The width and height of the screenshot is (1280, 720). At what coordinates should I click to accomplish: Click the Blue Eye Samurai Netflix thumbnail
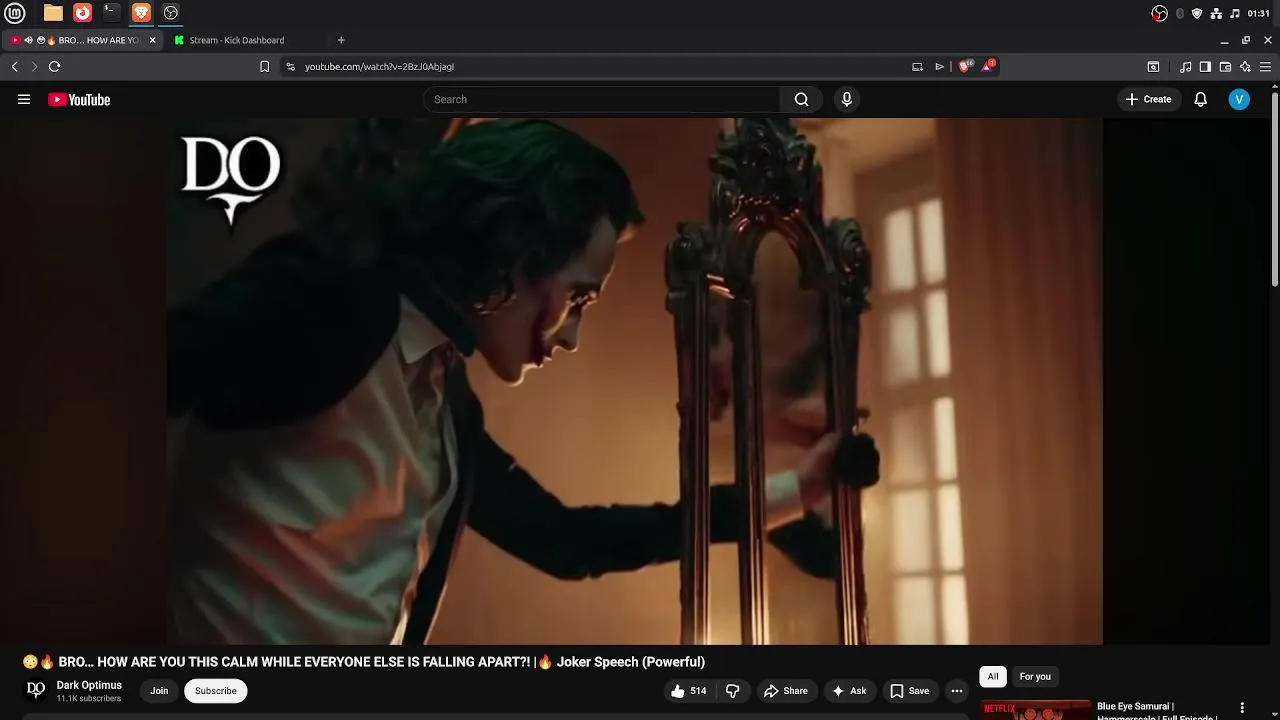[x=1035, y=710]
